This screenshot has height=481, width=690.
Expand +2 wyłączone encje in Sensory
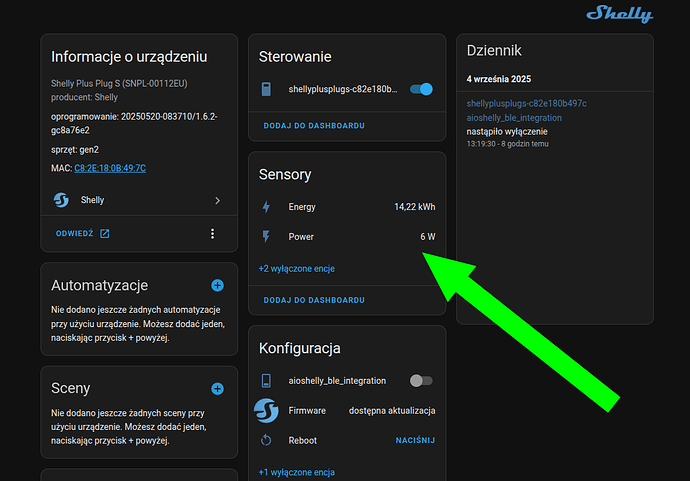[x=296, y=268]
